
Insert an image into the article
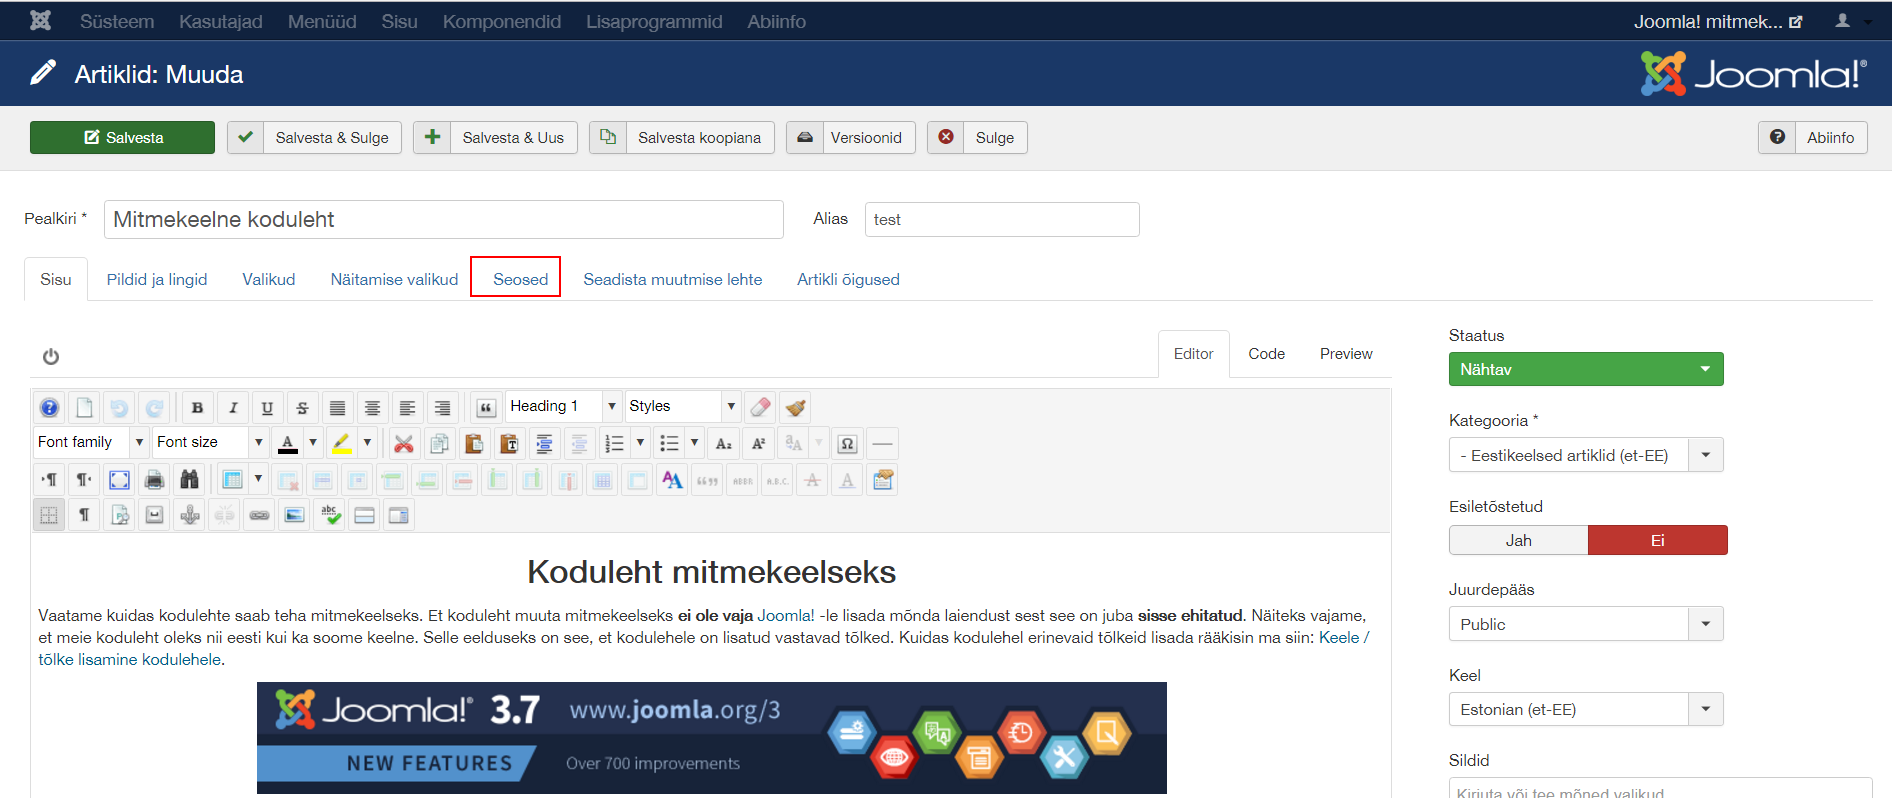(294, 516)
